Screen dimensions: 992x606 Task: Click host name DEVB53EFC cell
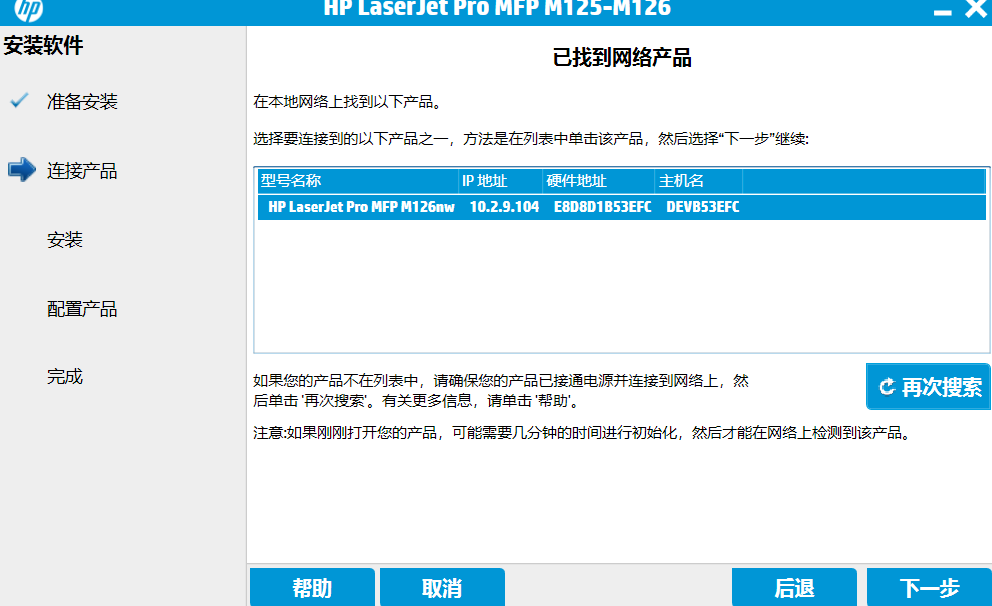[702, 207]
